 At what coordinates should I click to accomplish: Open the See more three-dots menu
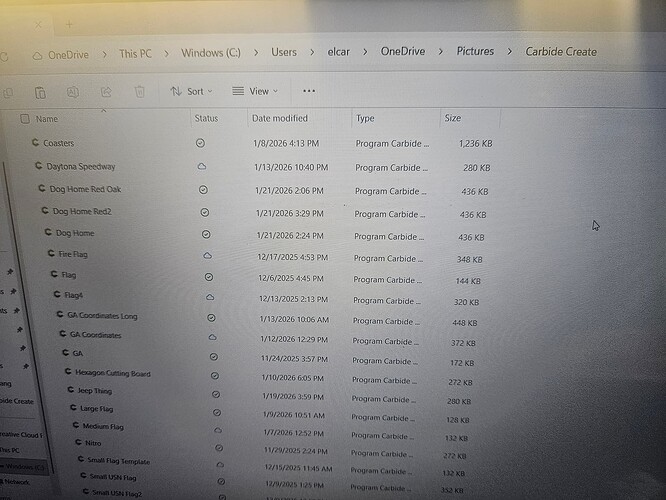pos(308,91)
